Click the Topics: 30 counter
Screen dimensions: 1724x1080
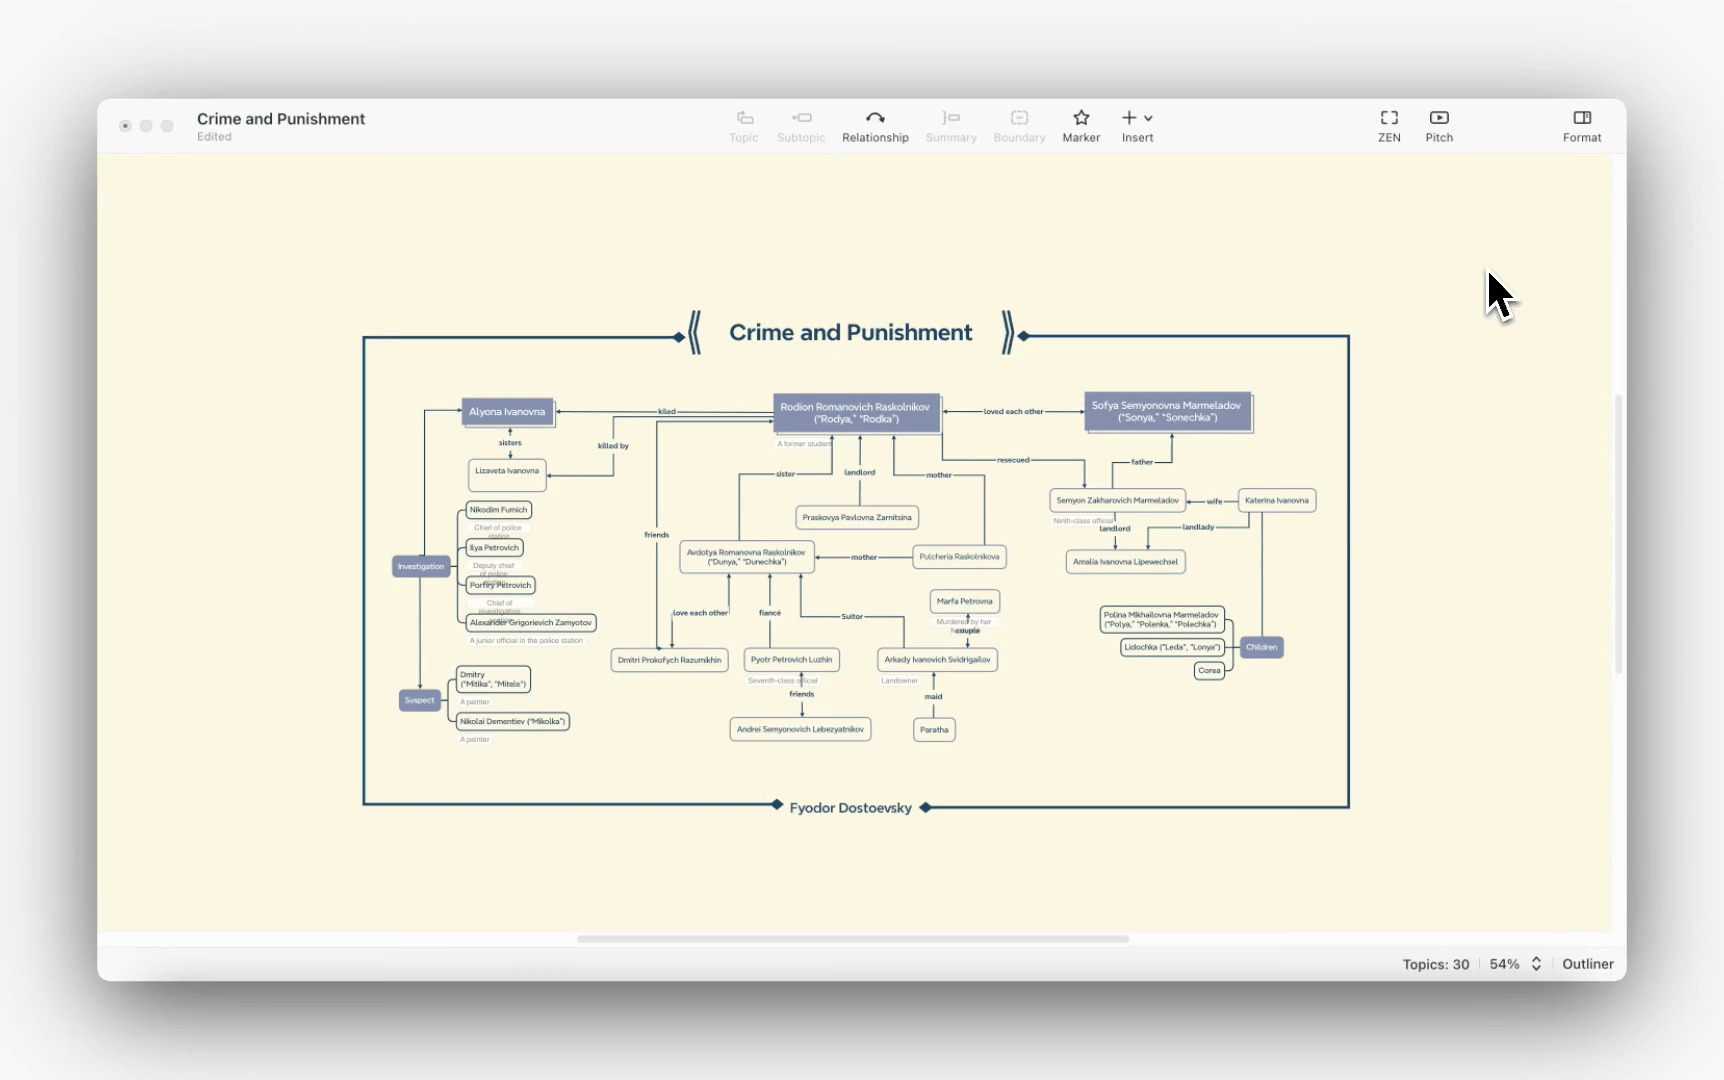(1436, 964)
